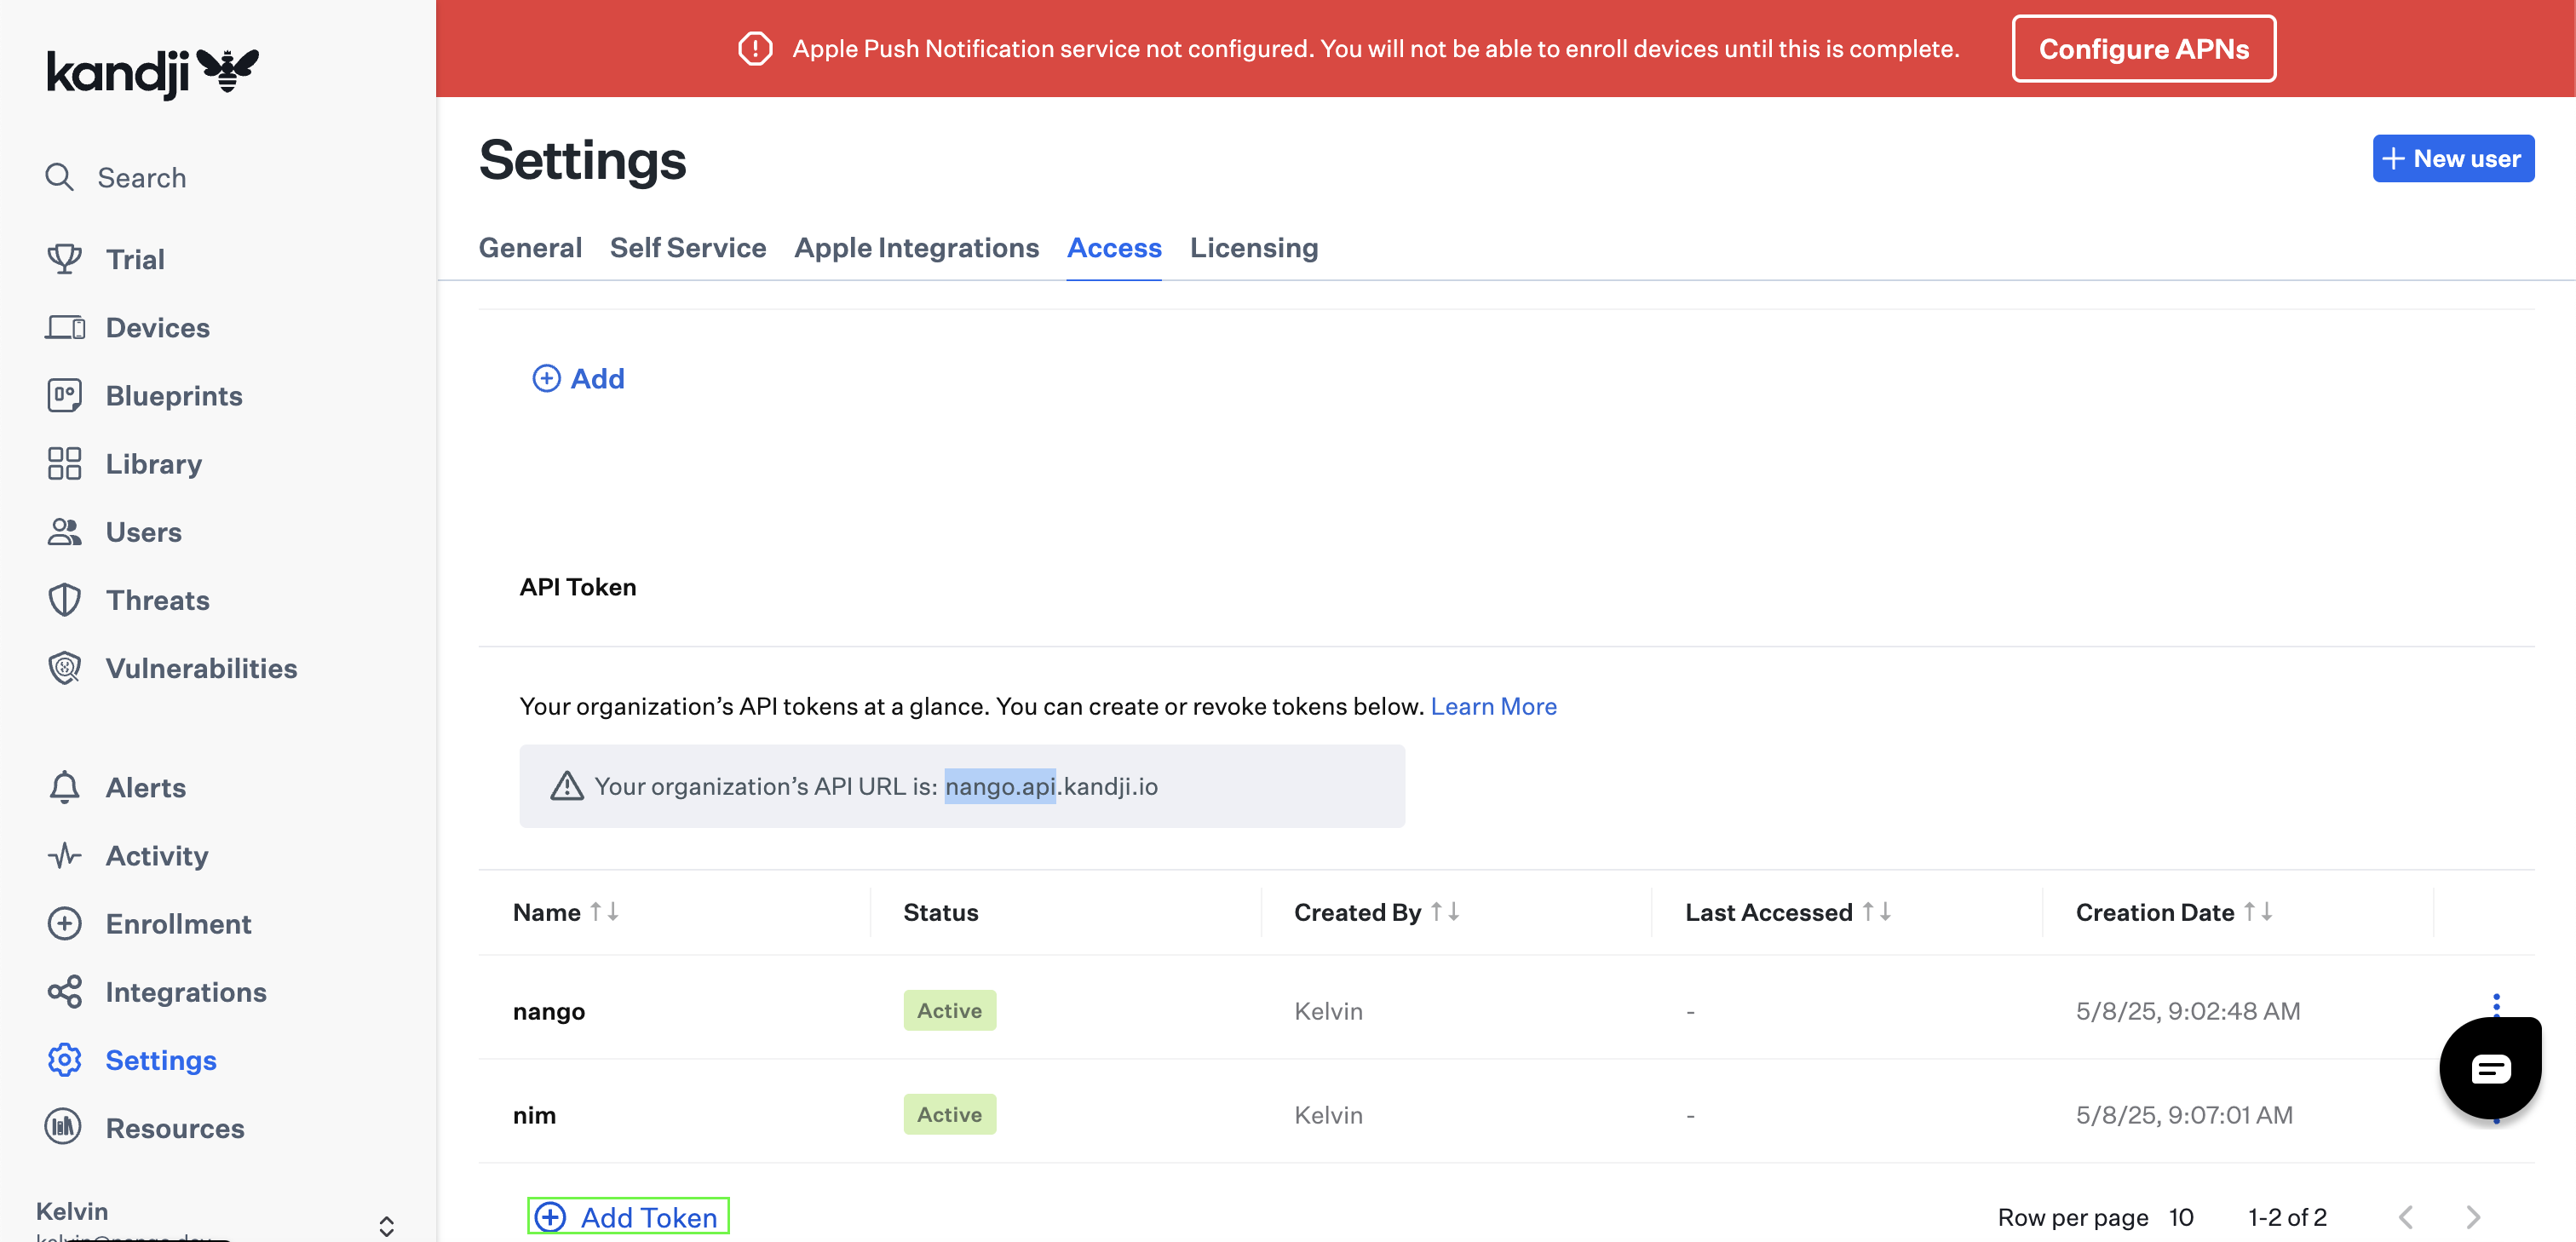The height and width of the screenshot is (1242, 2576).
Task: Open Blueprints from the sidebar icon
Action: click(x=64, y=395)
